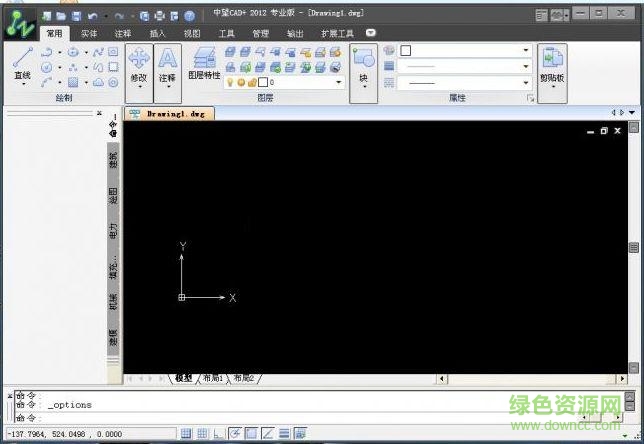This screenshot has width=644, height=444.
Task: Expand the ribbon options dropdown after 扩展工具
Action: coord(370,32)
